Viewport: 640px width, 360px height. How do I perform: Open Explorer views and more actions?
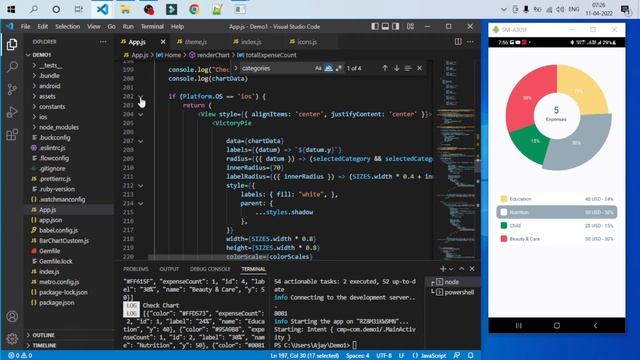103,42
